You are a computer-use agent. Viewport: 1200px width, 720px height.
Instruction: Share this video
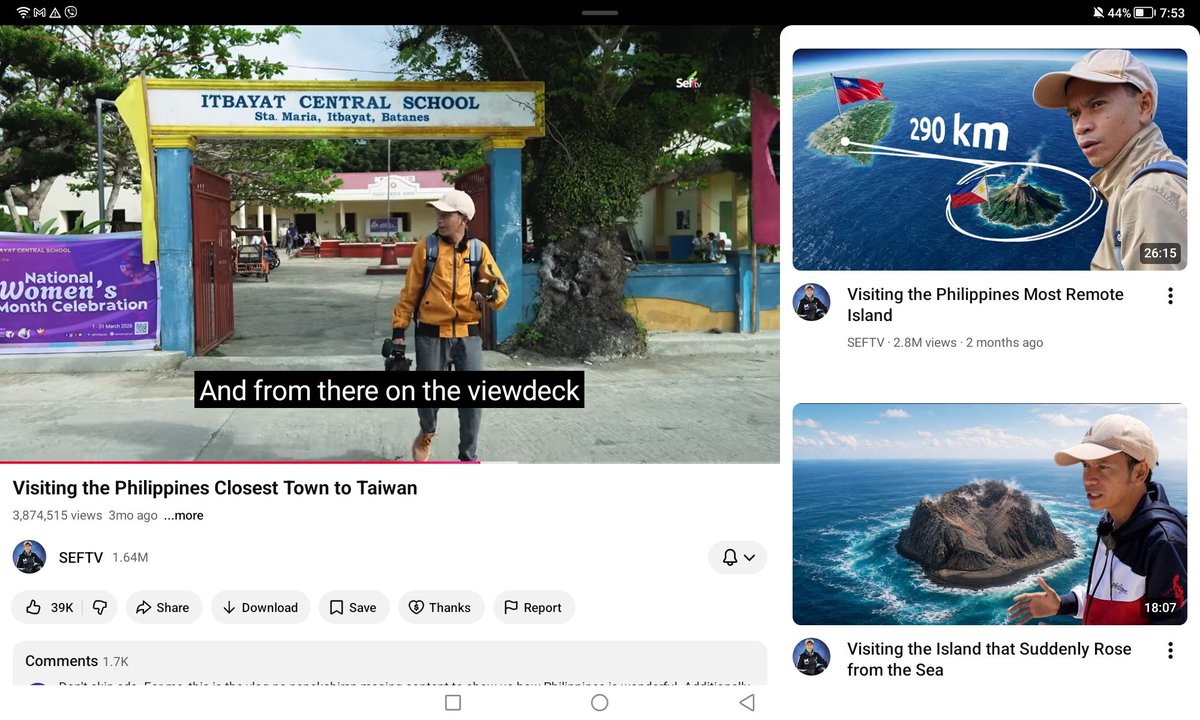pyautogui.click(x=163, y=607)
